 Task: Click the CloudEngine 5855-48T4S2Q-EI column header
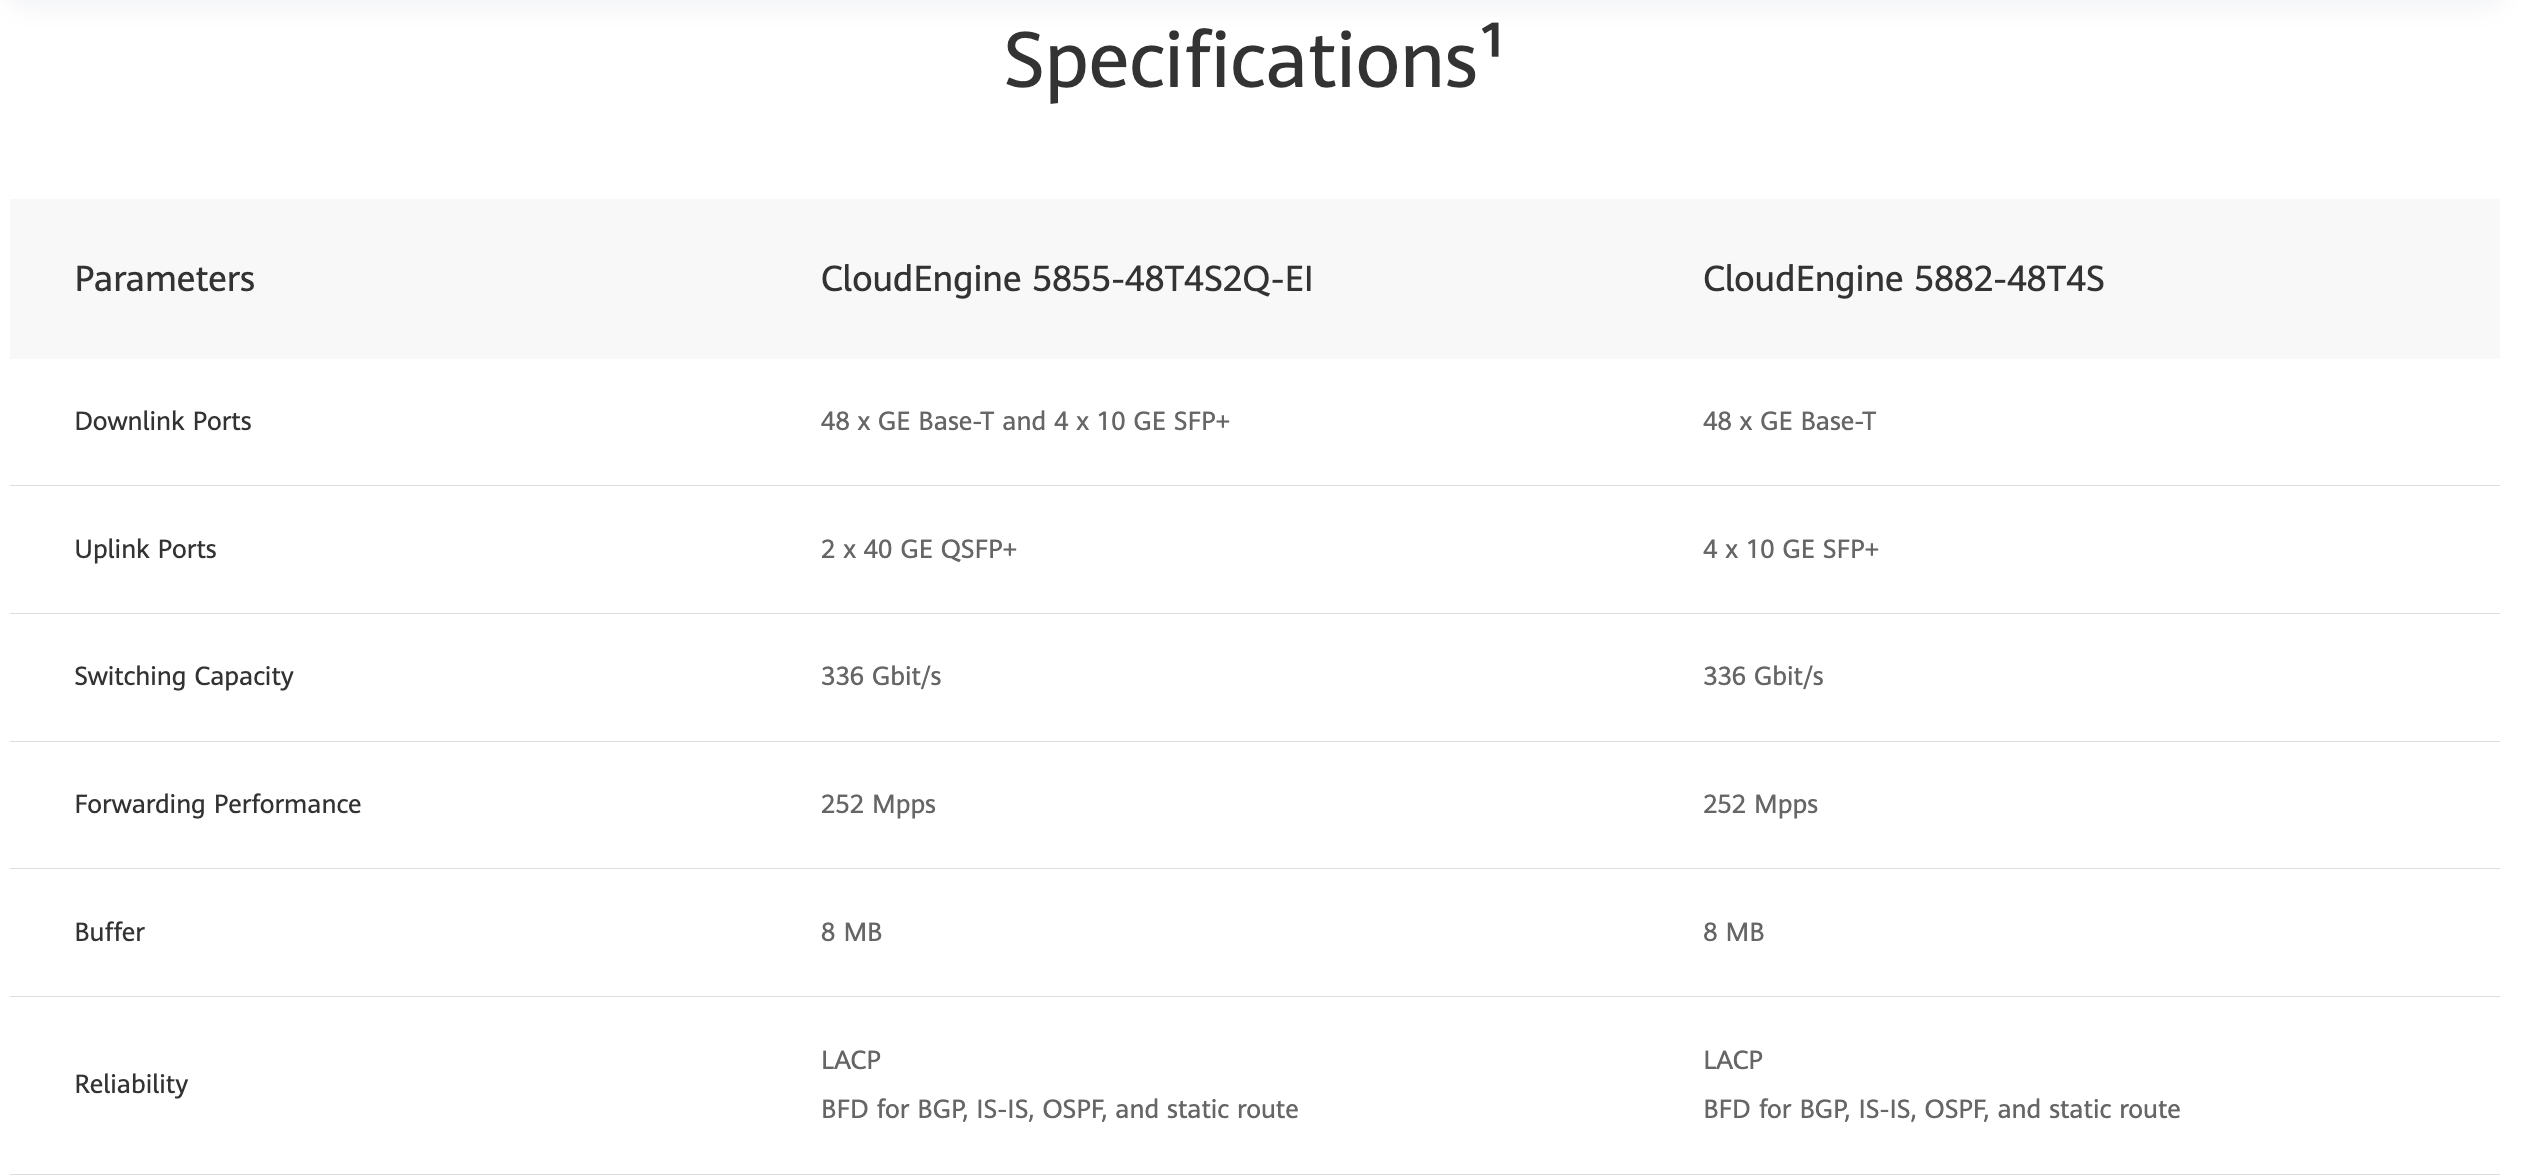click(x=1066, y=279)
